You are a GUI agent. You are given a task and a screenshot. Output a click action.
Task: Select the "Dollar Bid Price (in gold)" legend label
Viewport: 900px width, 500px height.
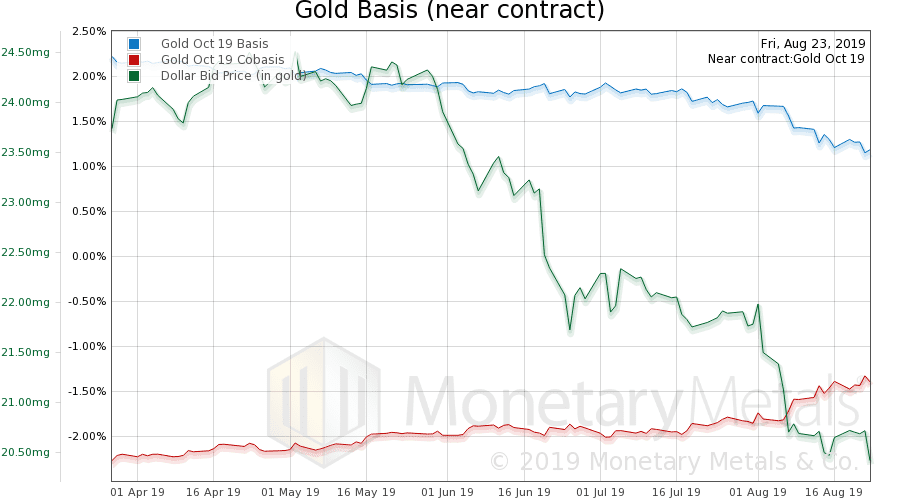click(x=234, y=76)
